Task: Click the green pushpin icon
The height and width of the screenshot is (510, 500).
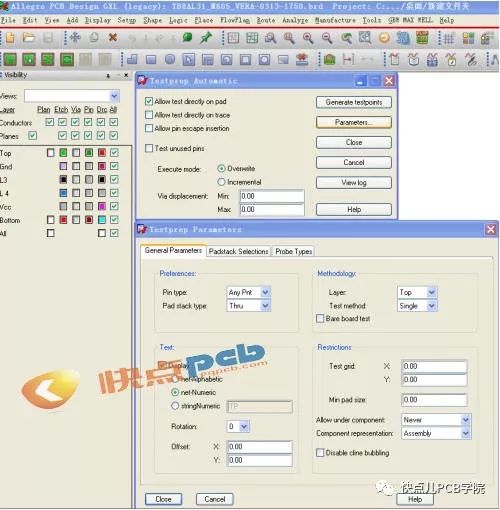Action: point(206,38)
